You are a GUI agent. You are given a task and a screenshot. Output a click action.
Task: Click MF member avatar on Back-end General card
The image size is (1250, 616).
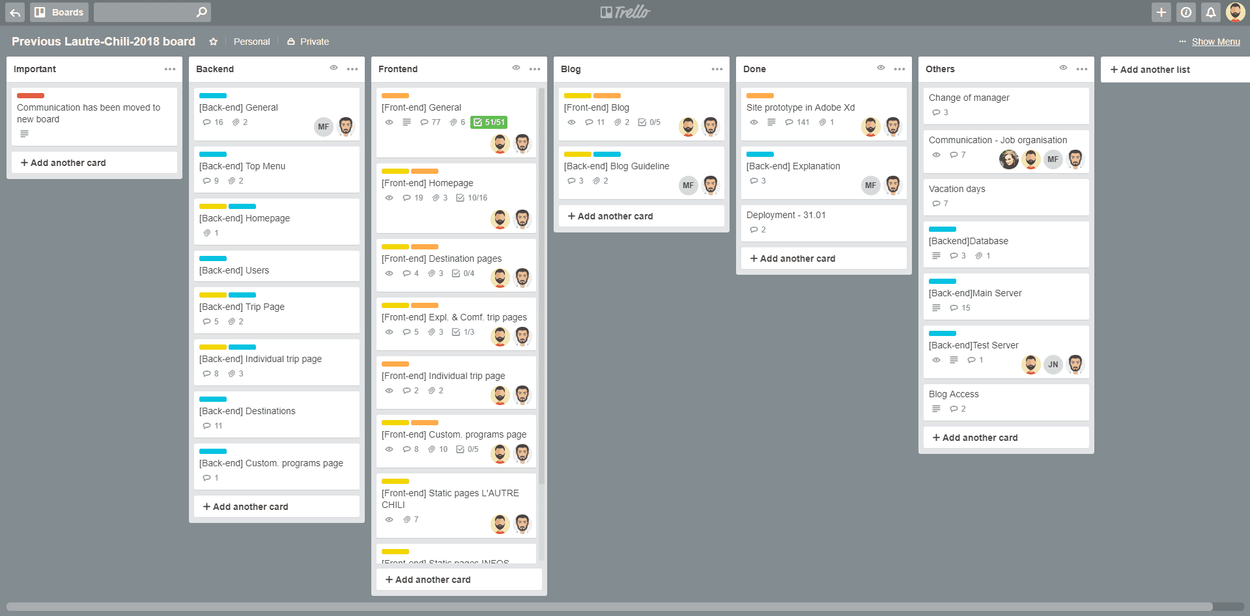[323, 126]
